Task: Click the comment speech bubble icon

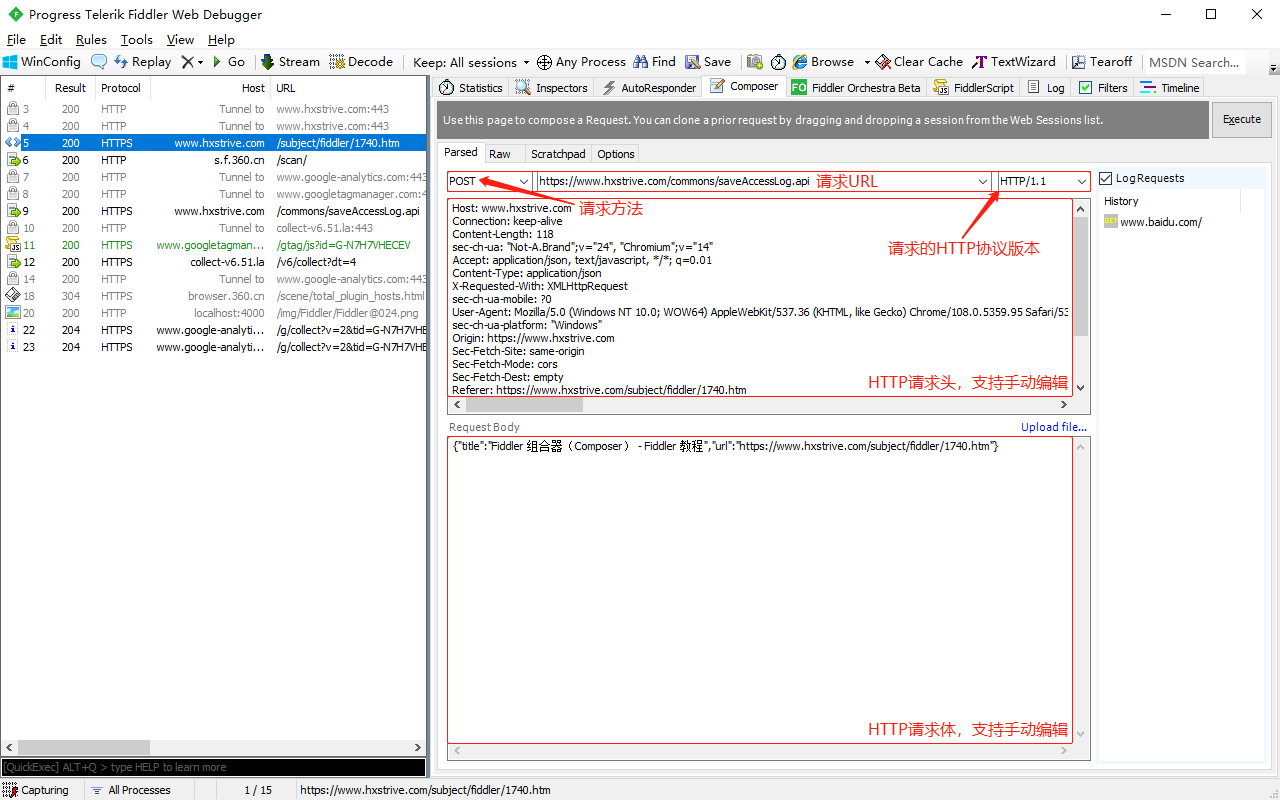Action: point(98,62)
